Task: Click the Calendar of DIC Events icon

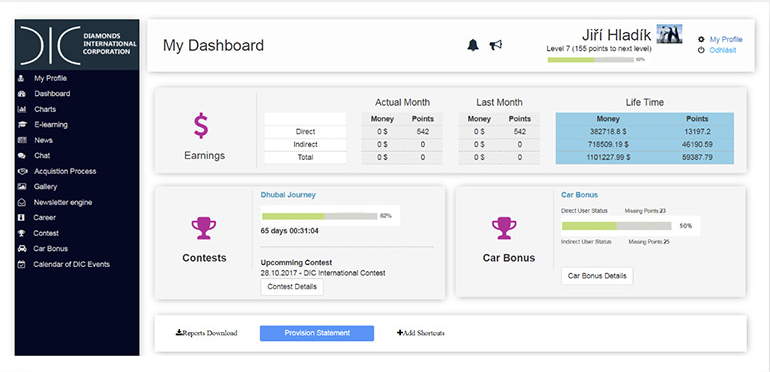Action: click(21, 264)
